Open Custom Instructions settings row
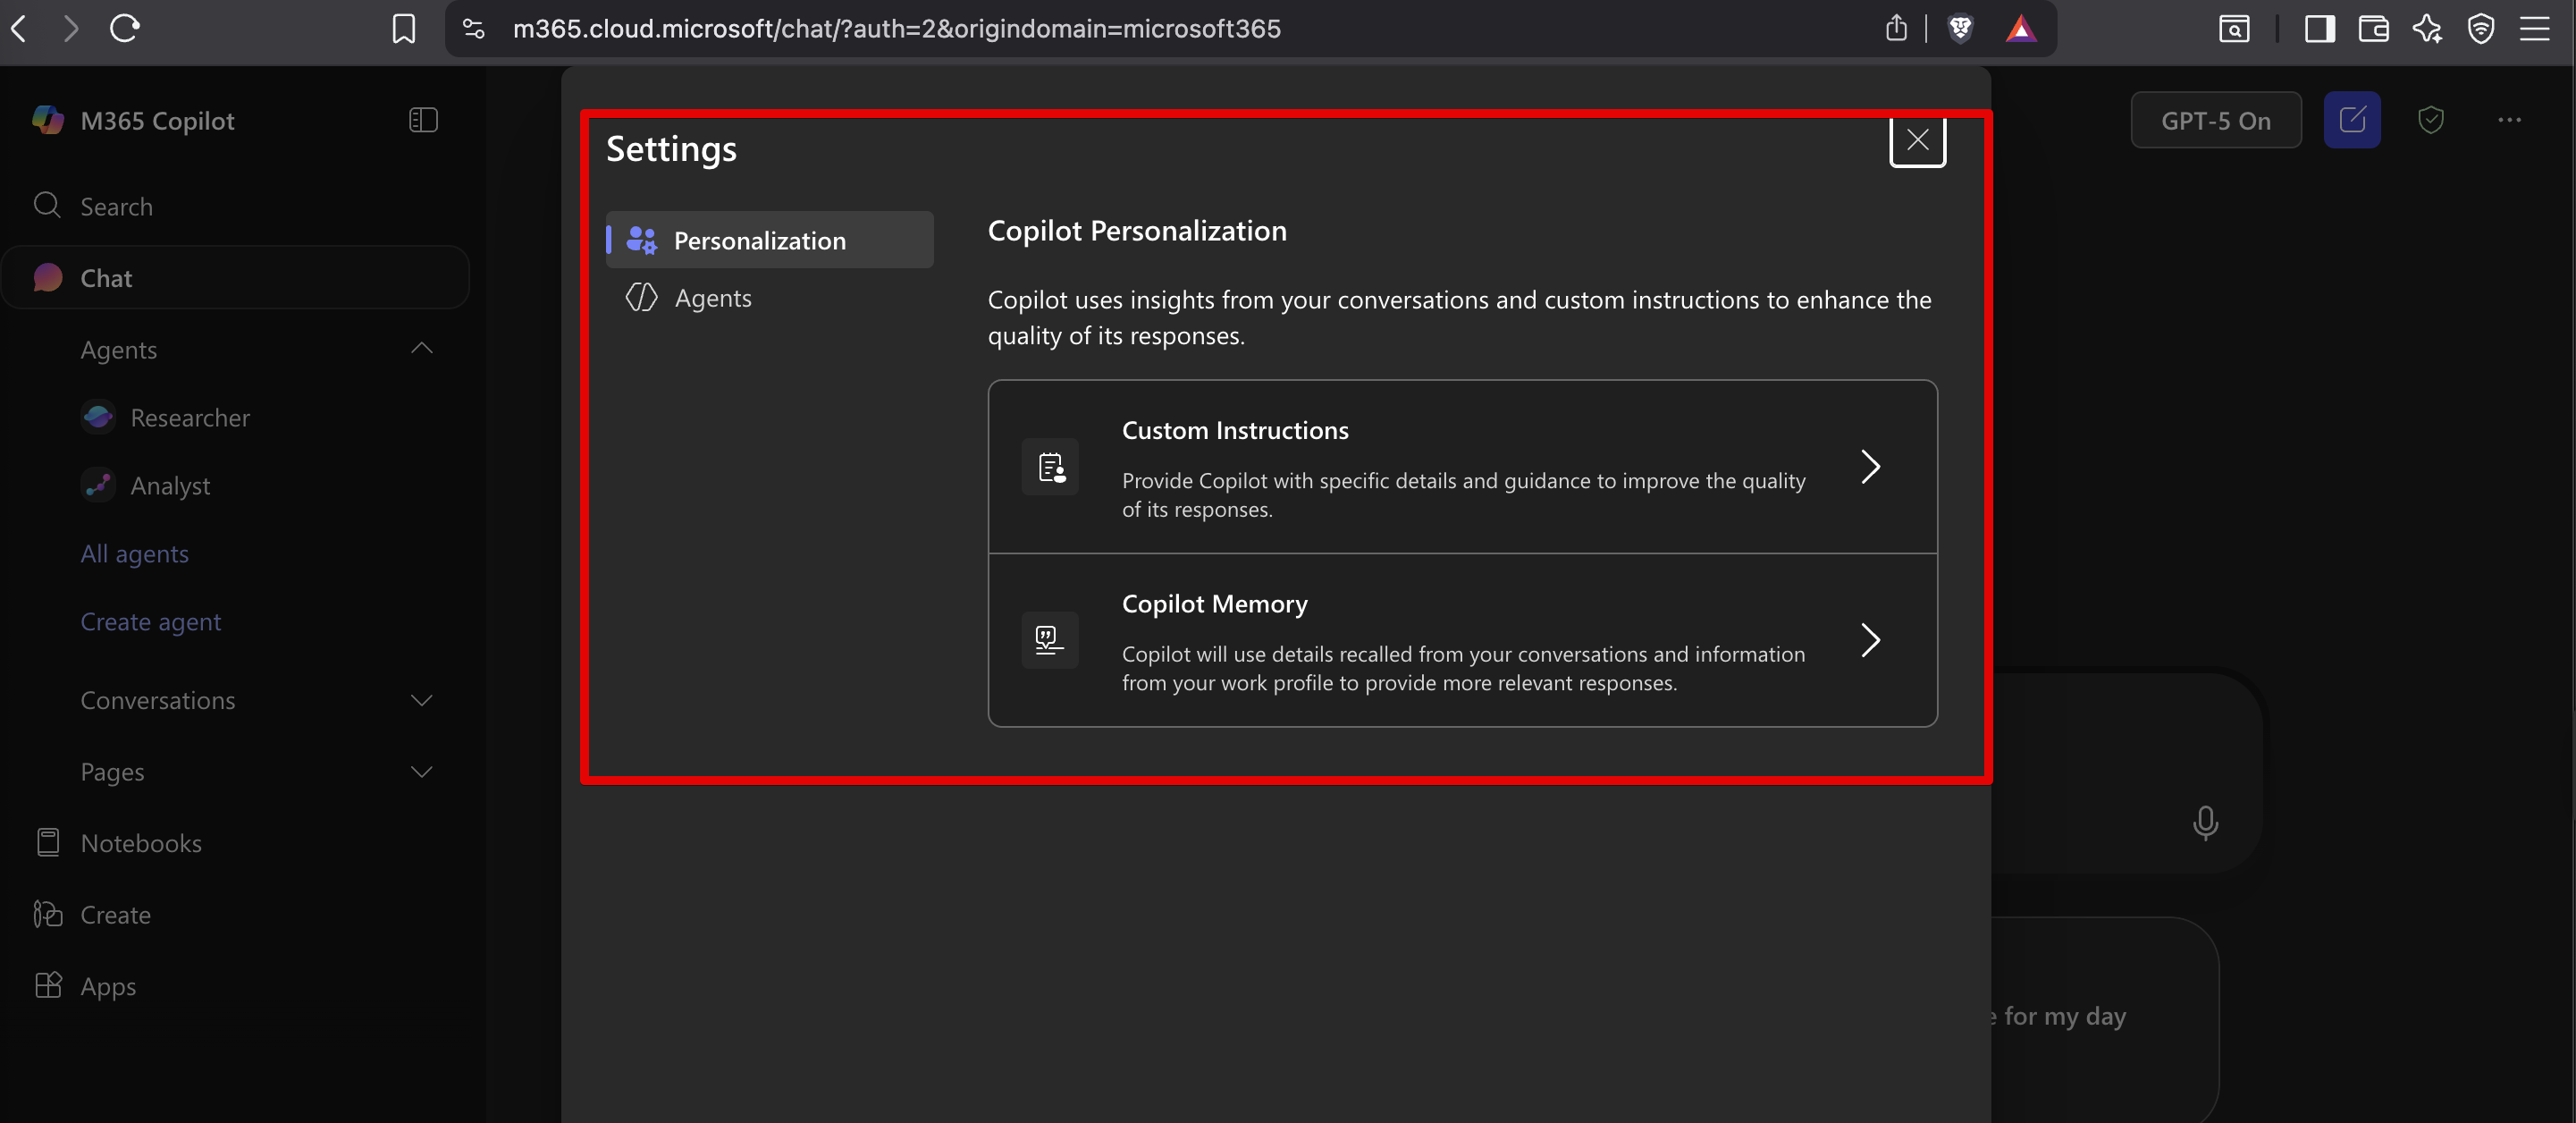The height and width of the screenshot is (1123, 2576). click(x=1462, y=467)
